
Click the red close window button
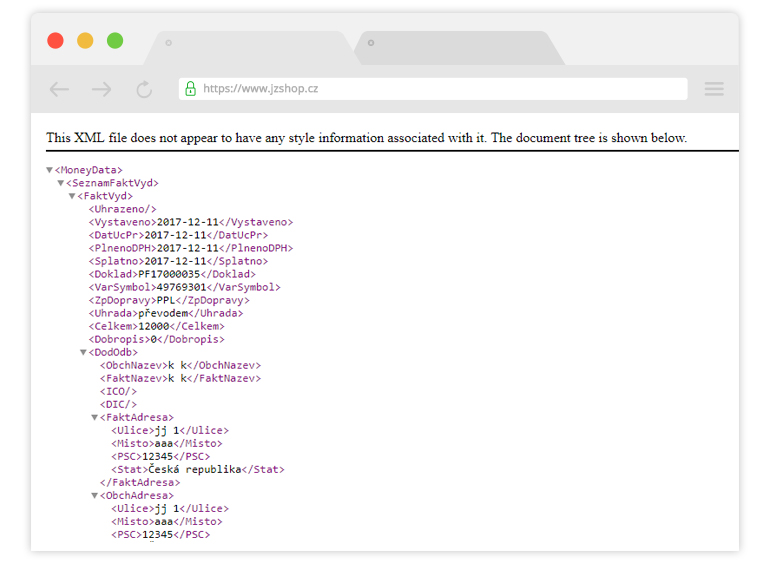55,40
